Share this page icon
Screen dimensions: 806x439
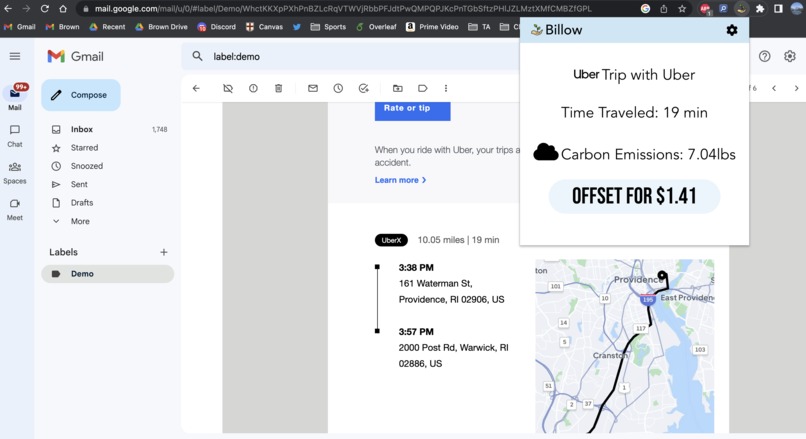pyautogui.click(x=664, y=9)
